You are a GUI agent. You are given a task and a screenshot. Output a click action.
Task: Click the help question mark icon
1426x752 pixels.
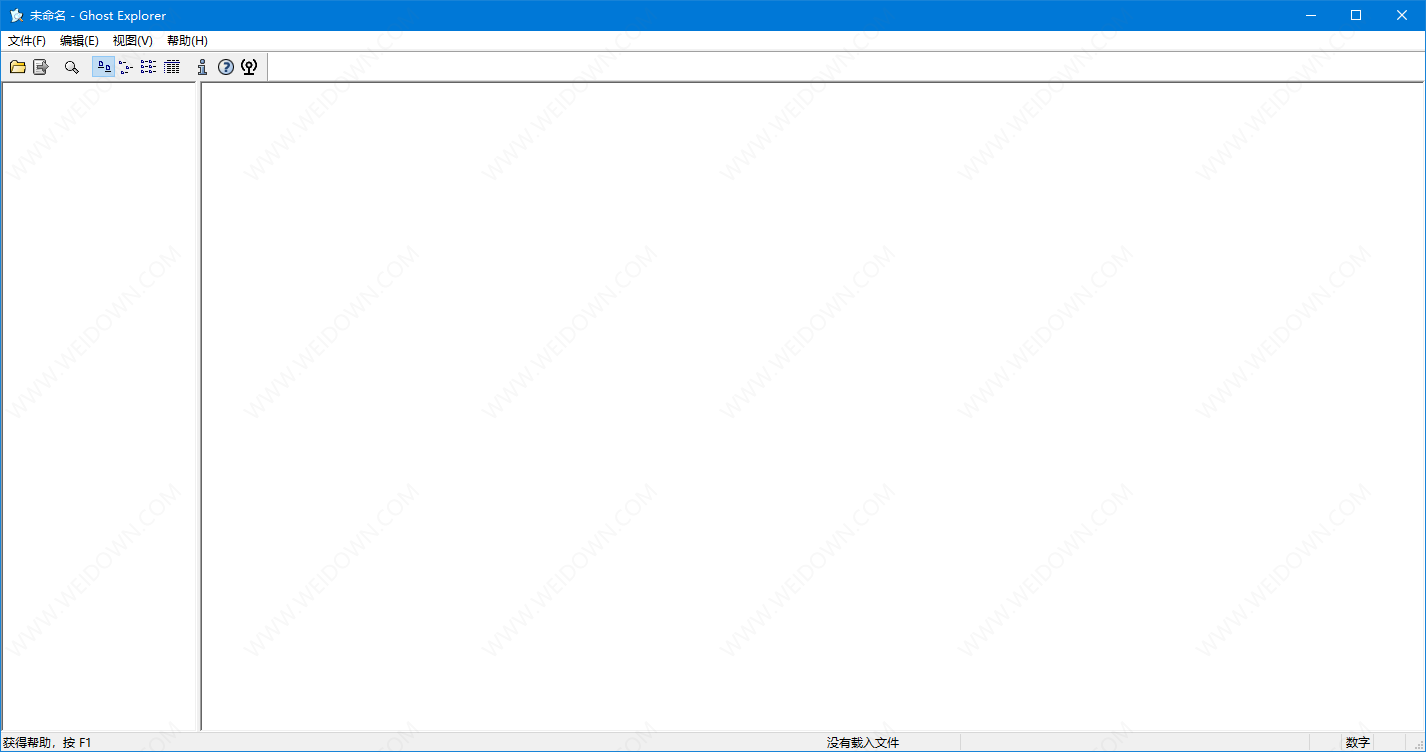point(226,67)
